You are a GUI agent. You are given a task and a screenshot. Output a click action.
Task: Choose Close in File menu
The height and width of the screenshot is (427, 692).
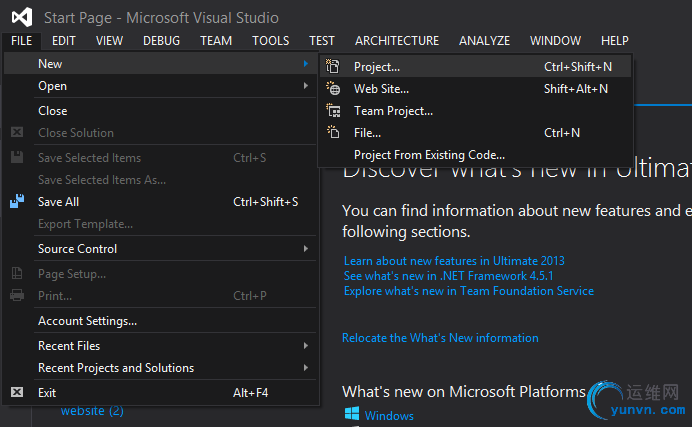click(161, 111)
